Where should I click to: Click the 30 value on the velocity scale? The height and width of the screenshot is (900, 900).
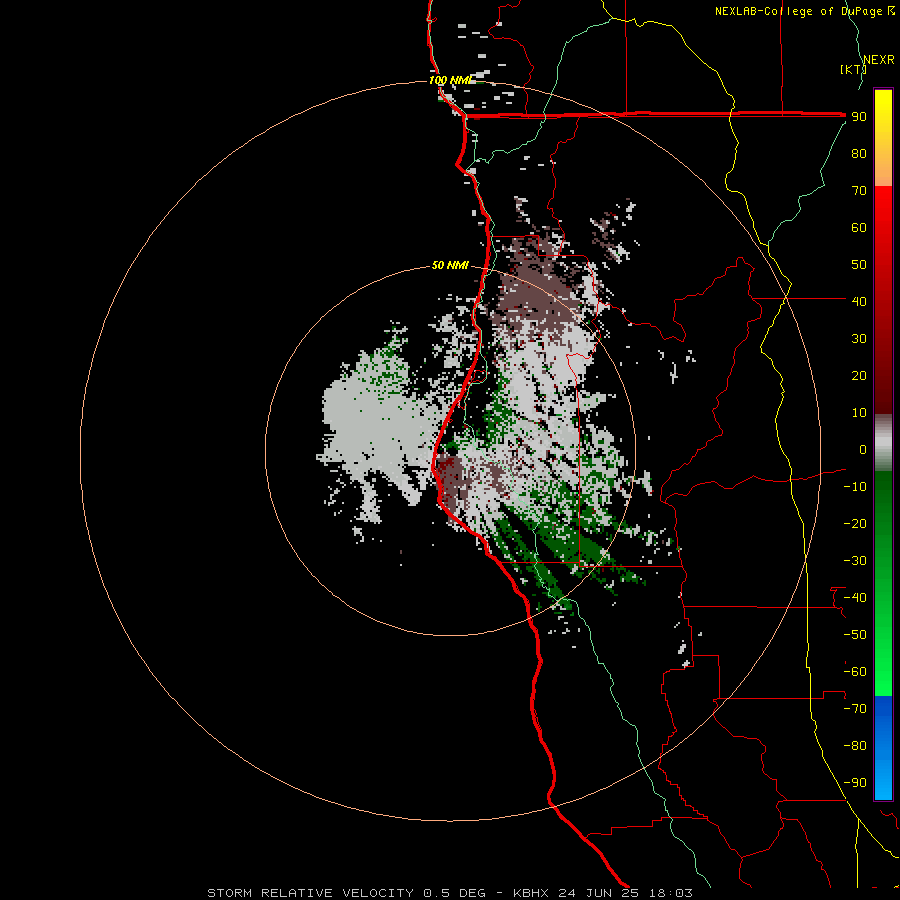point(859,339)
